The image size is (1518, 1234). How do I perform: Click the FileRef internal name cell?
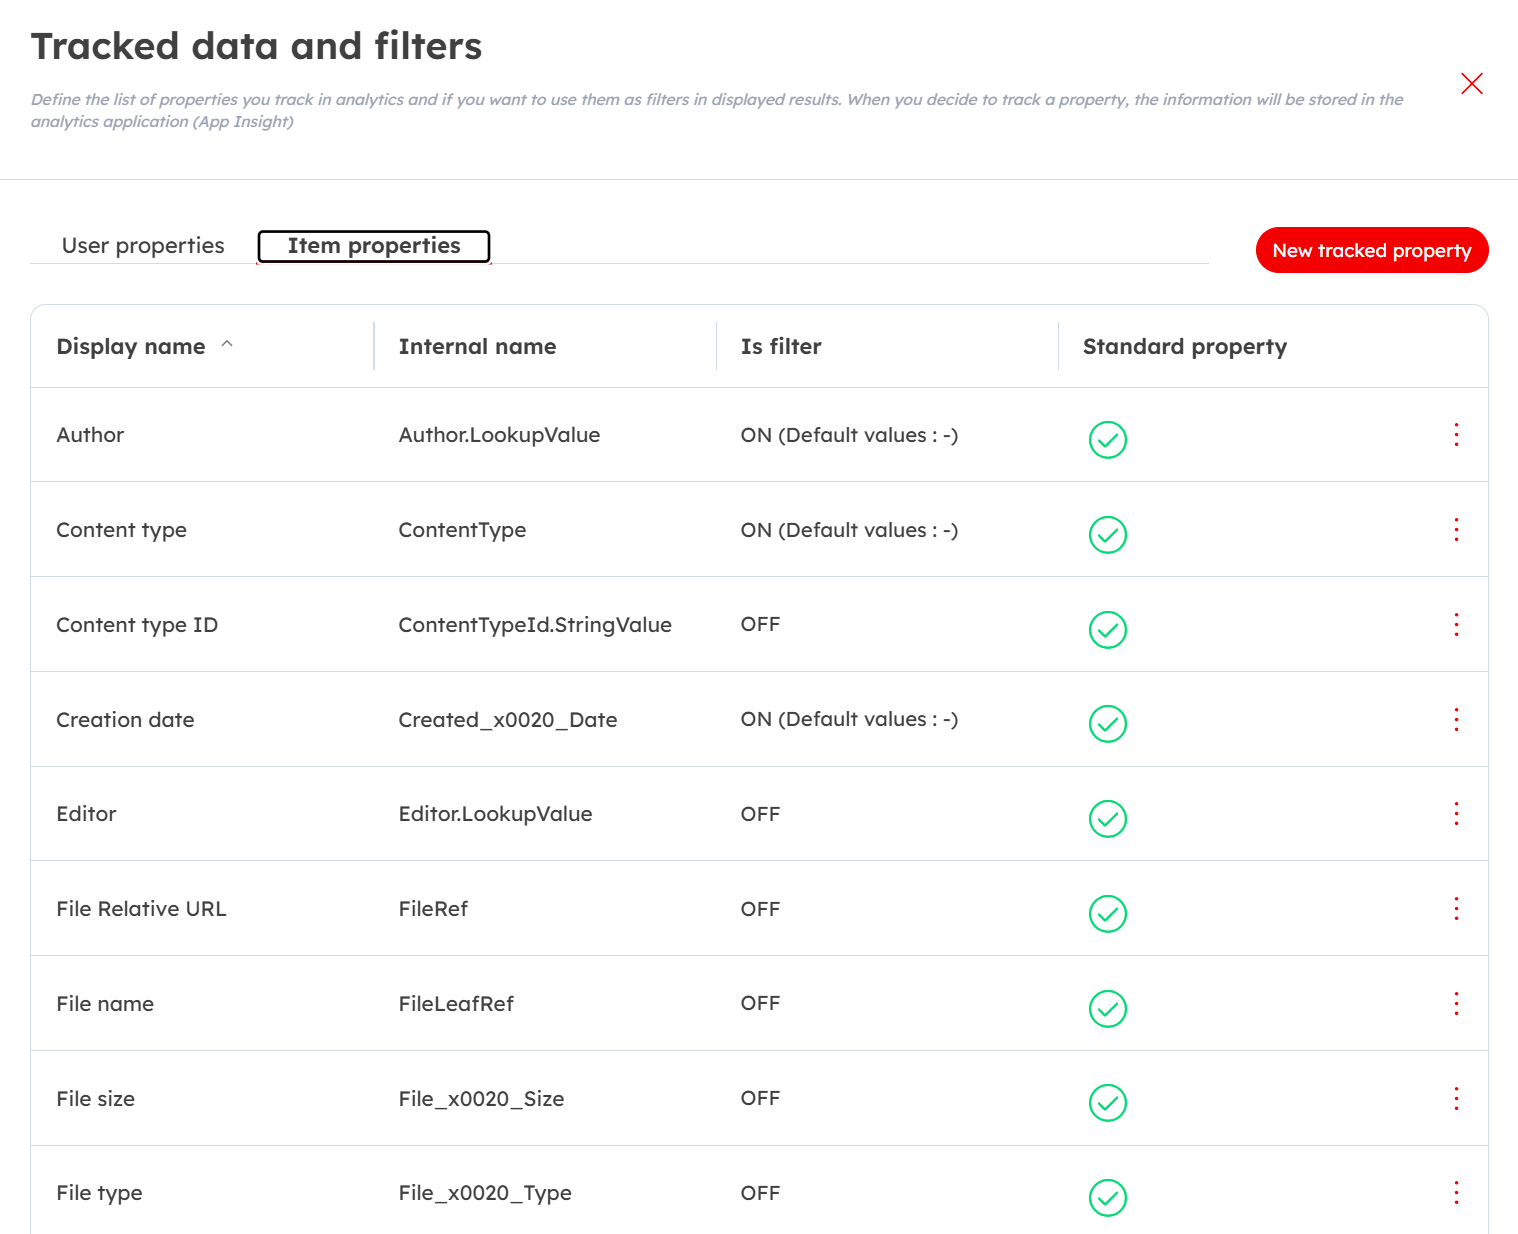pyautogui.click(x=433, y=909)
